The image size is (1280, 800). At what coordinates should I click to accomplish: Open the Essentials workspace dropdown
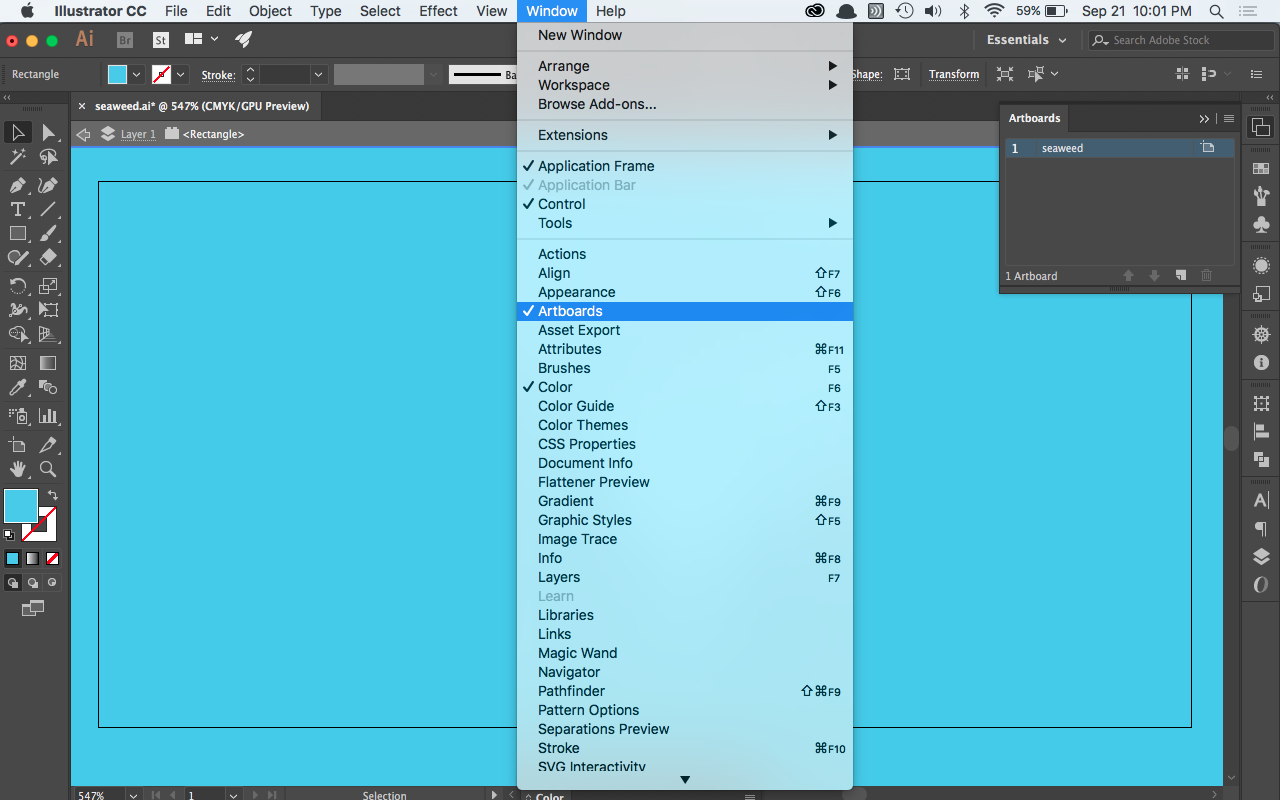(1026, 40)
